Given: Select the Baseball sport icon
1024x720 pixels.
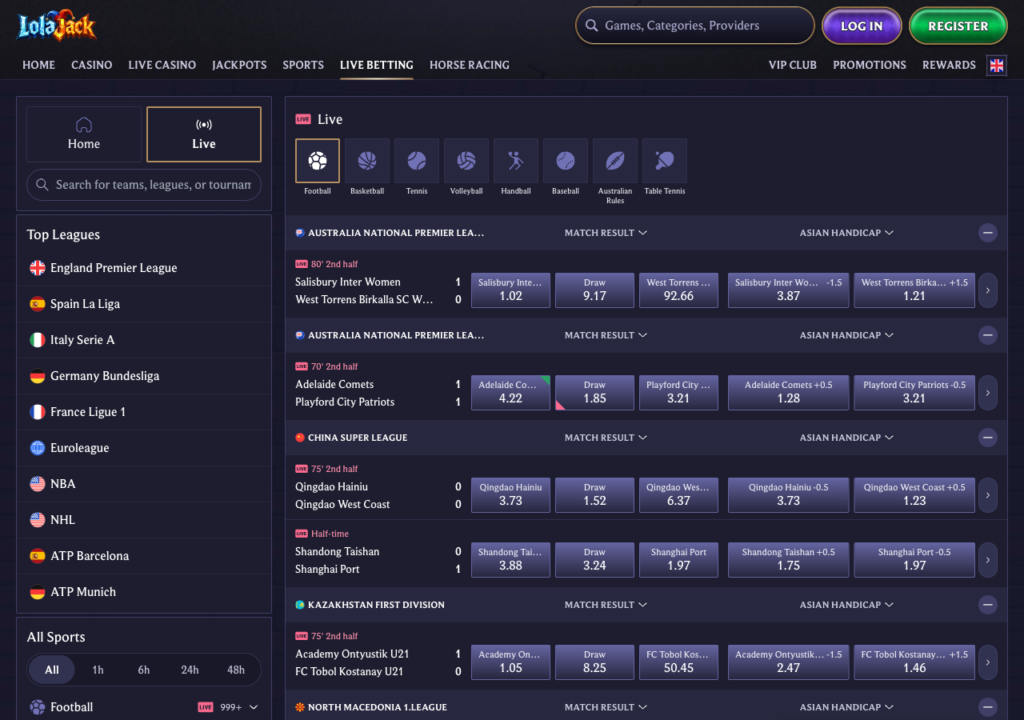Looking at the screenshot, I should click(565, 161).
